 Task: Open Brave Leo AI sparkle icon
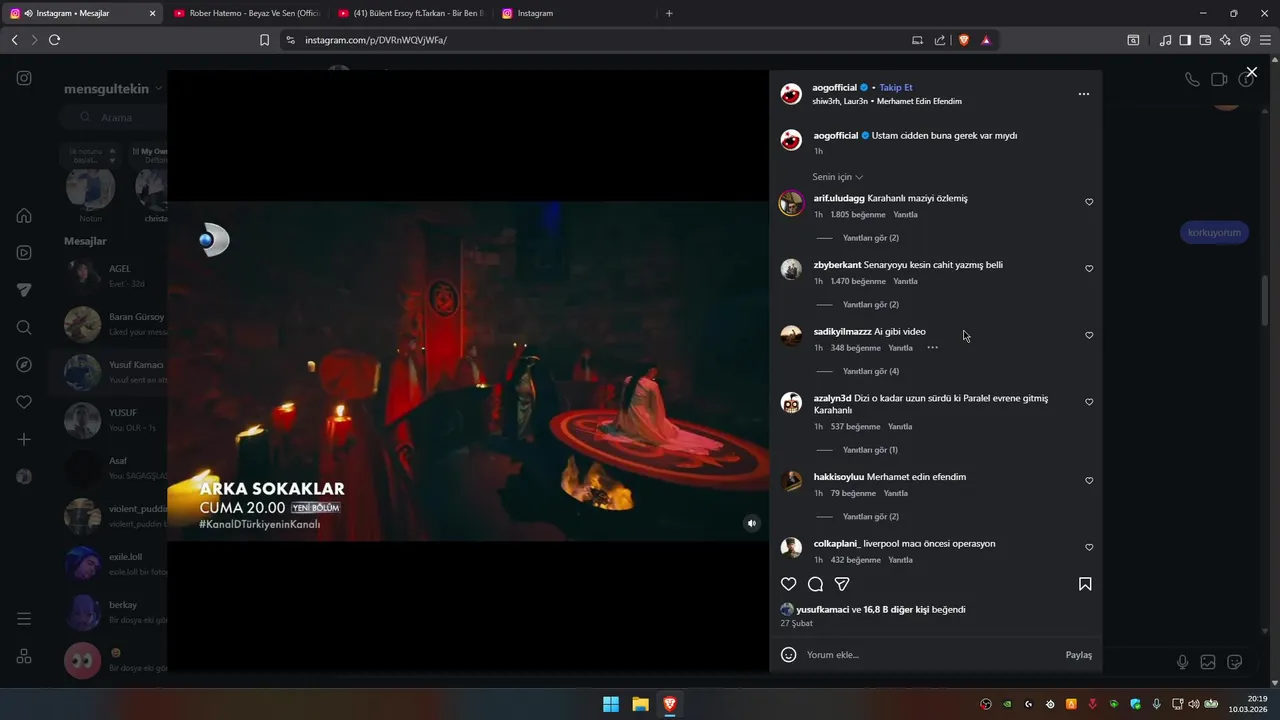pyautogui.click(x=1225, y=40)
